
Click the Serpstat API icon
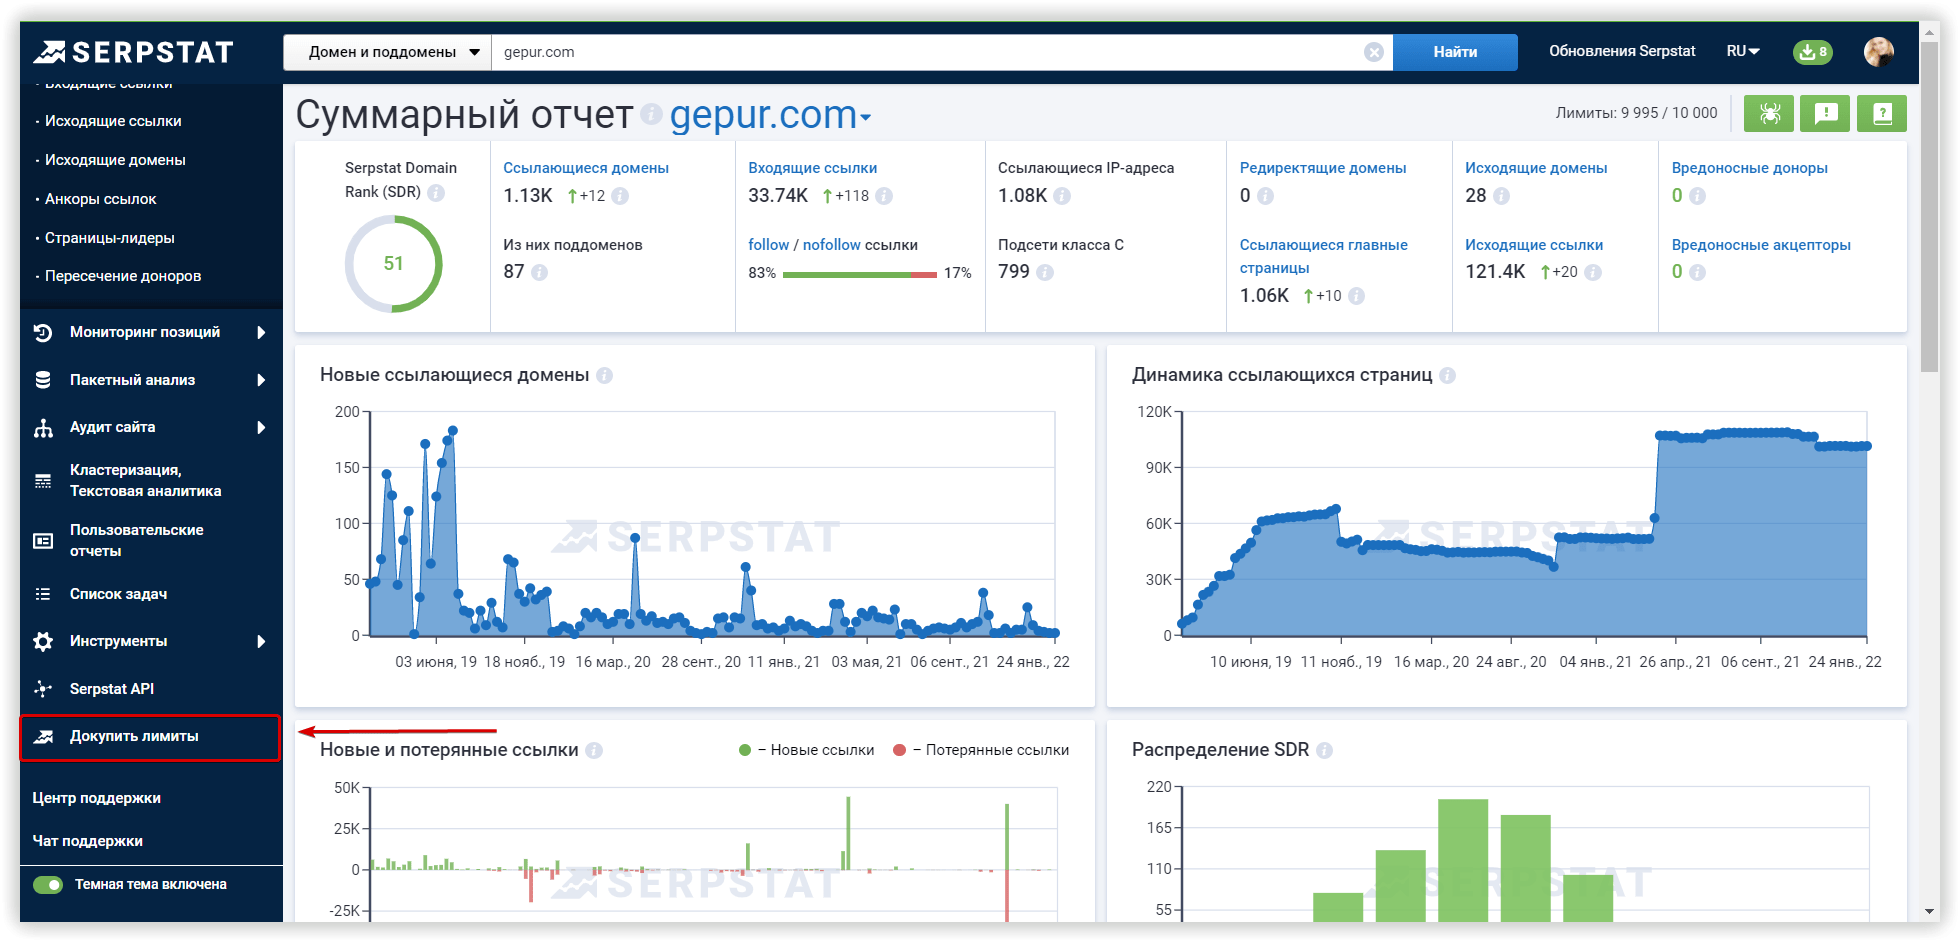click(43, 689)
